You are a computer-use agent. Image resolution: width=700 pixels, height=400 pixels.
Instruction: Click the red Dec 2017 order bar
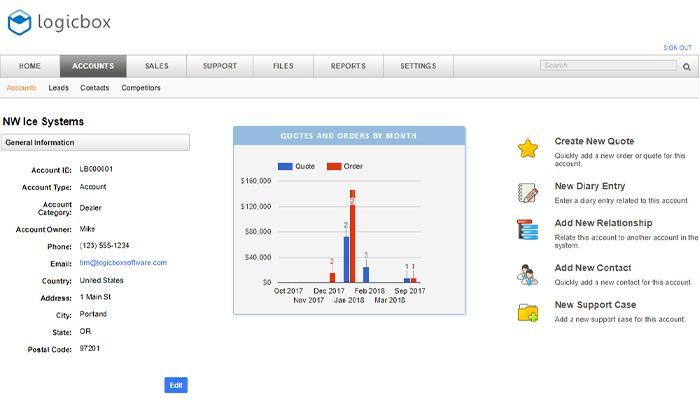pos(332,278)
